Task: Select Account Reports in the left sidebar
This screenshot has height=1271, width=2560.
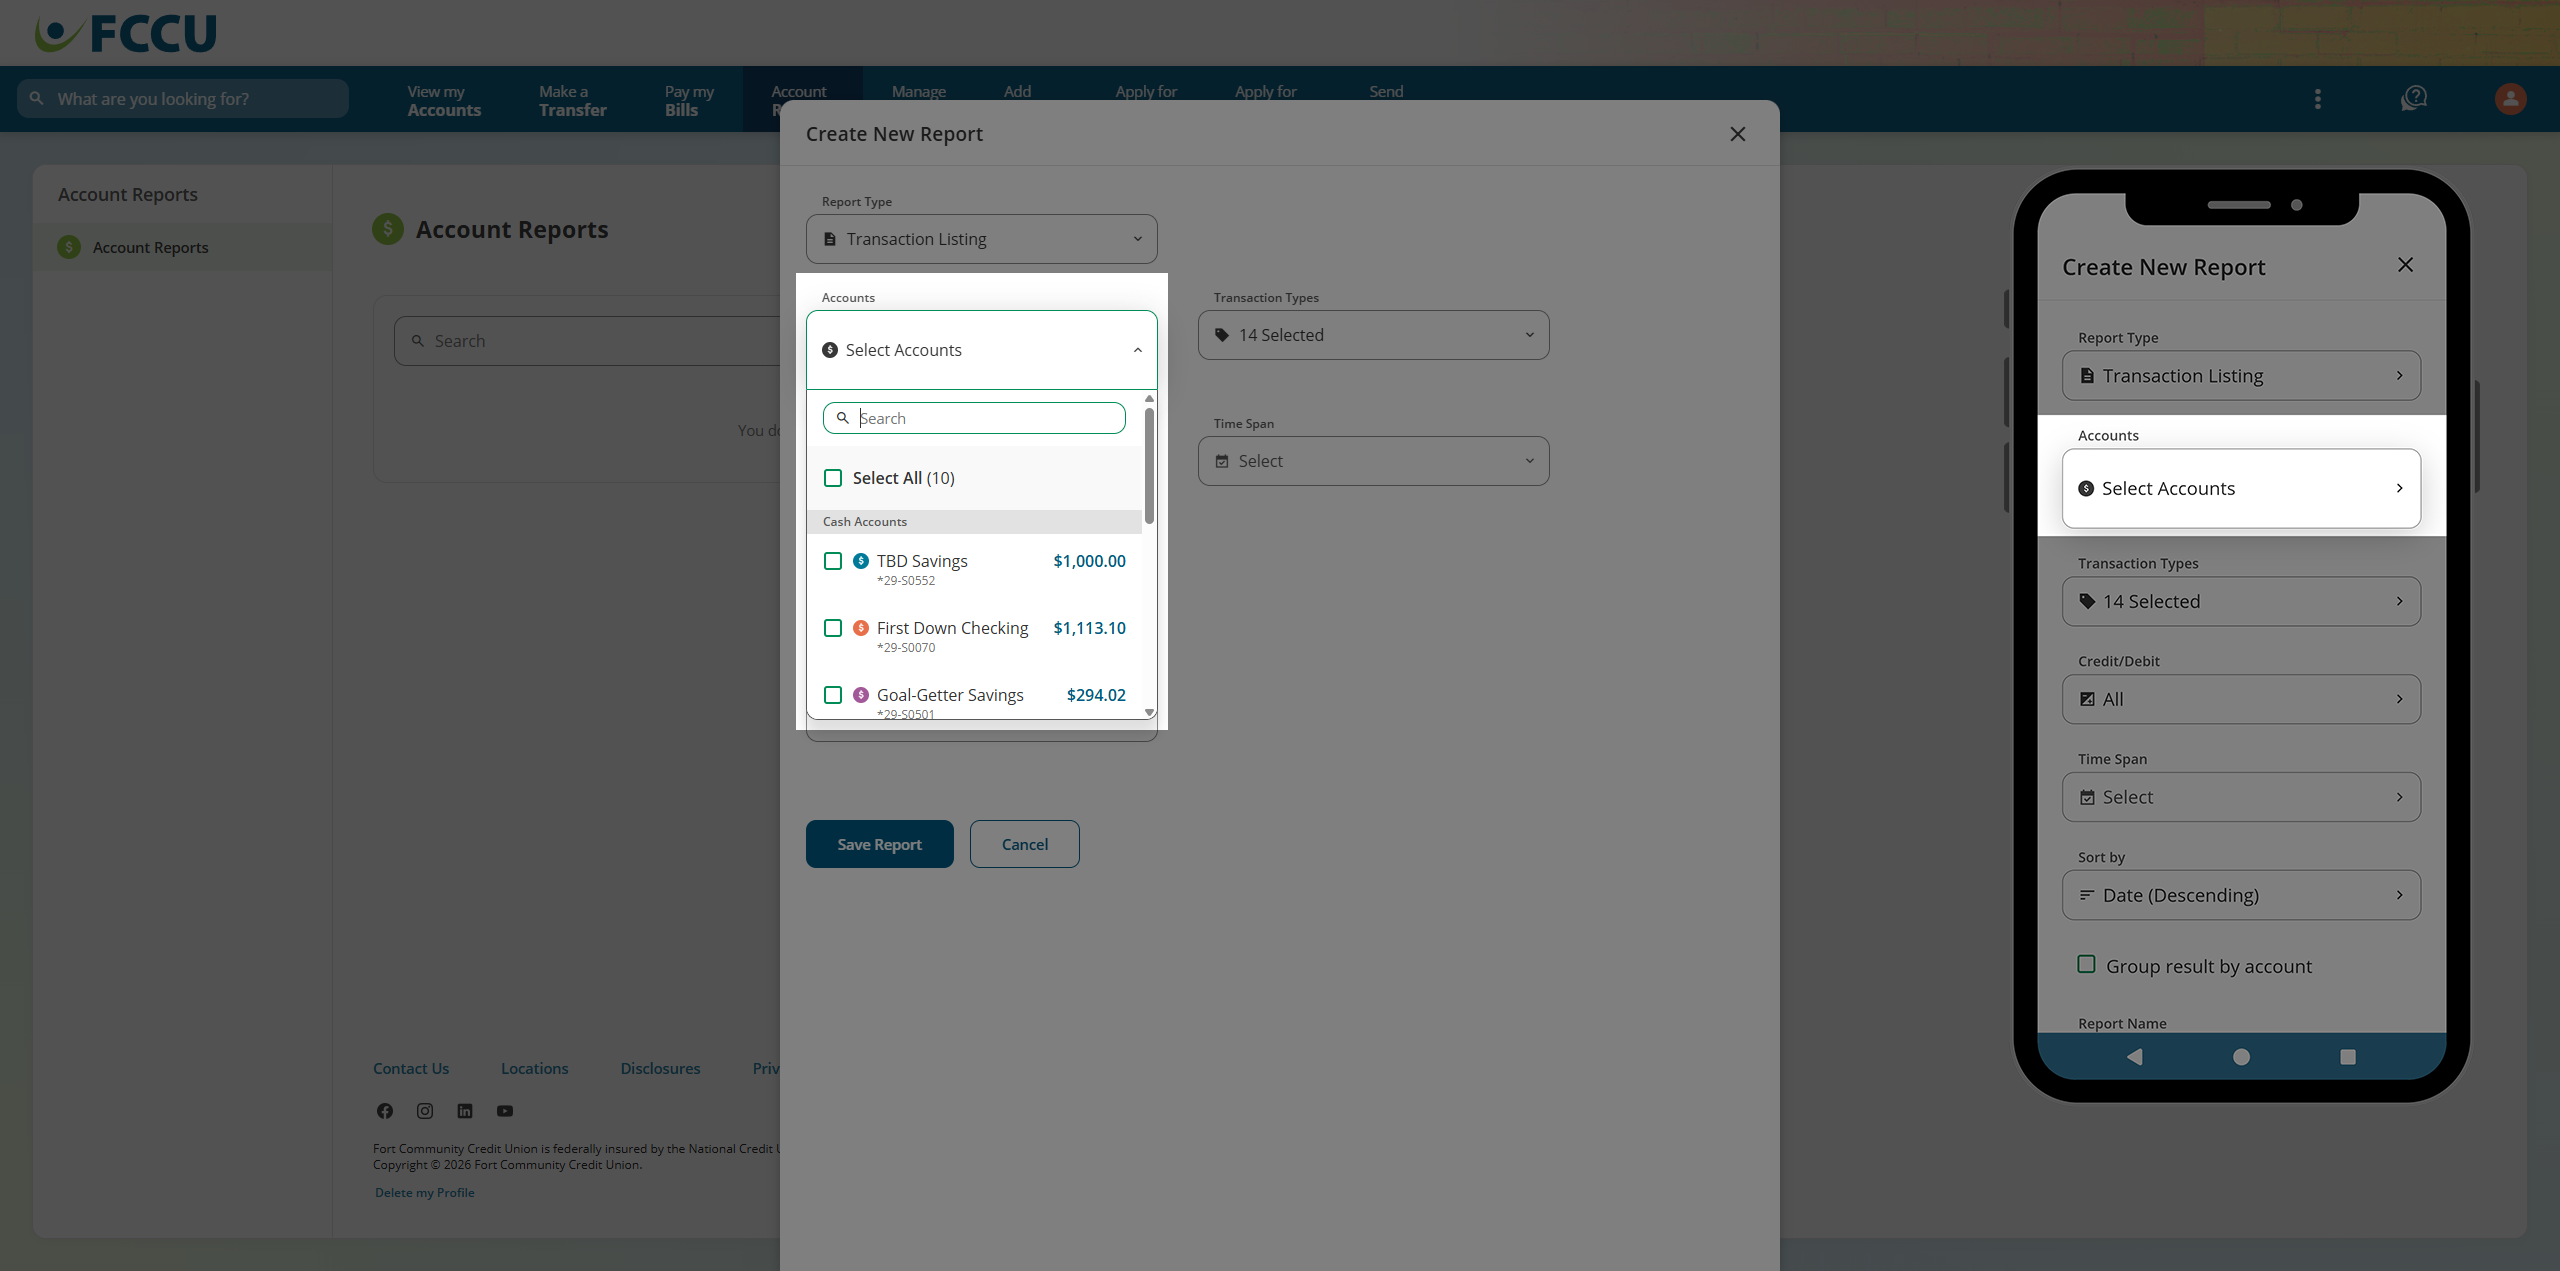Action: click(182, 247)
